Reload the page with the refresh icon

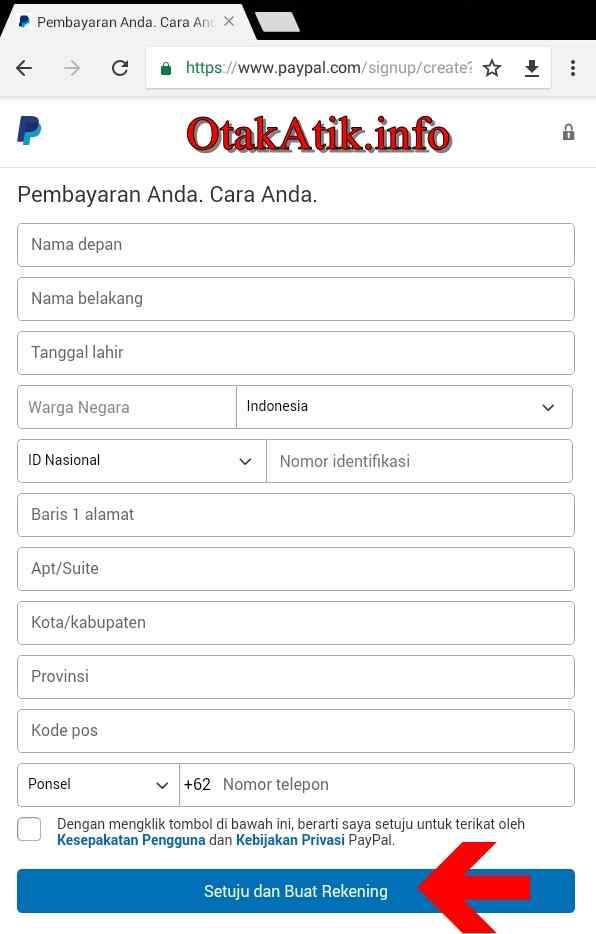pyautogui.click(x=120, y=68)
